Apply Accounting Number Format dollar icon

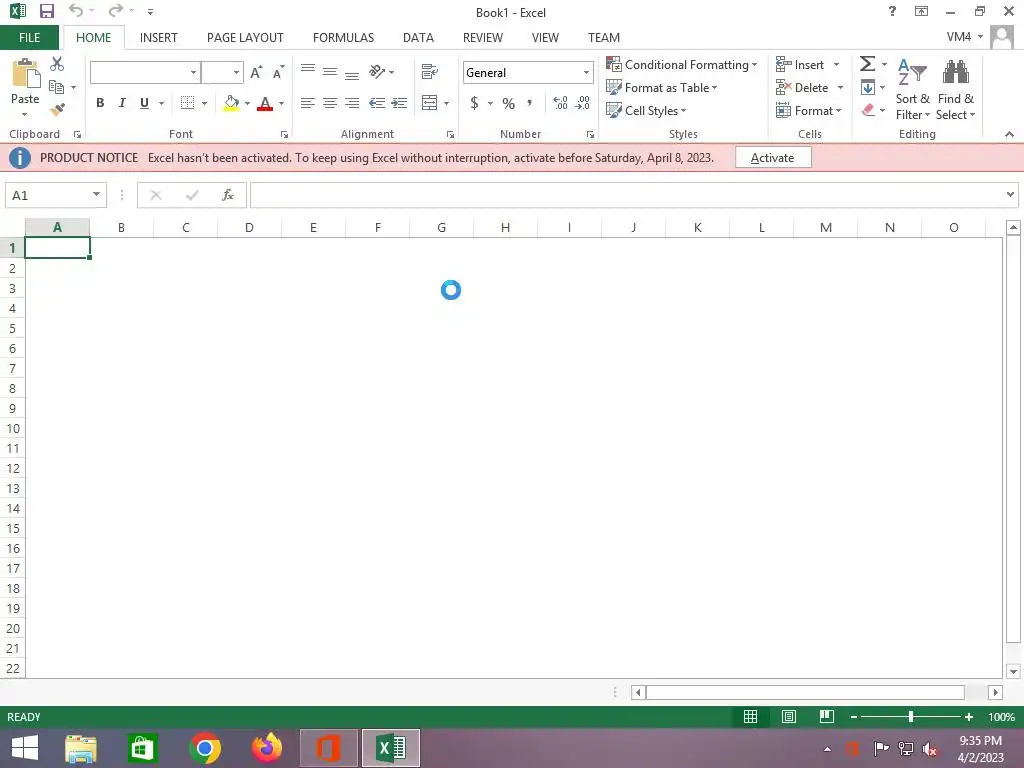coord(474,103)
